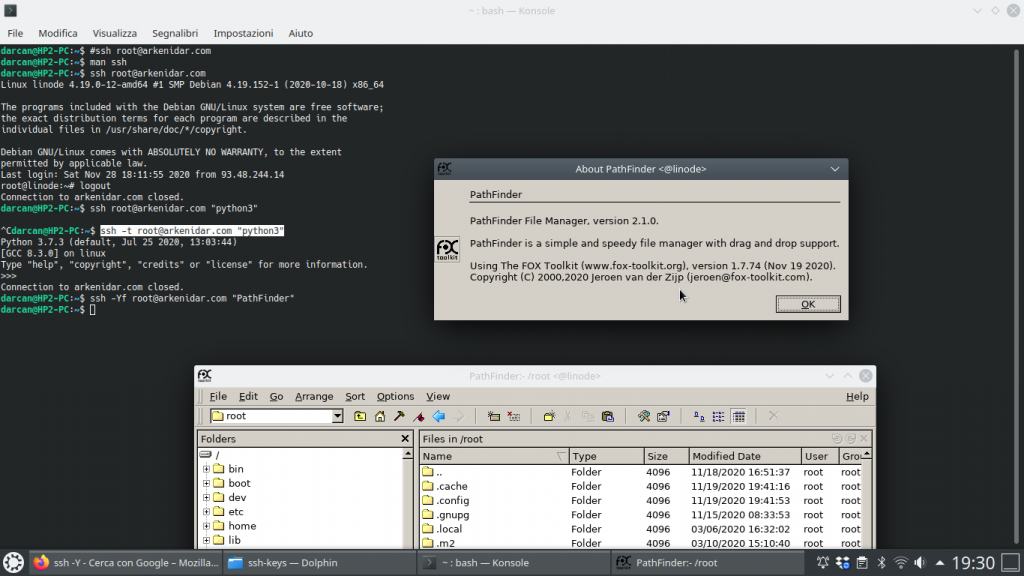Select the boot folder in tree
This screenshot has height=576, width=1024.
239,483
